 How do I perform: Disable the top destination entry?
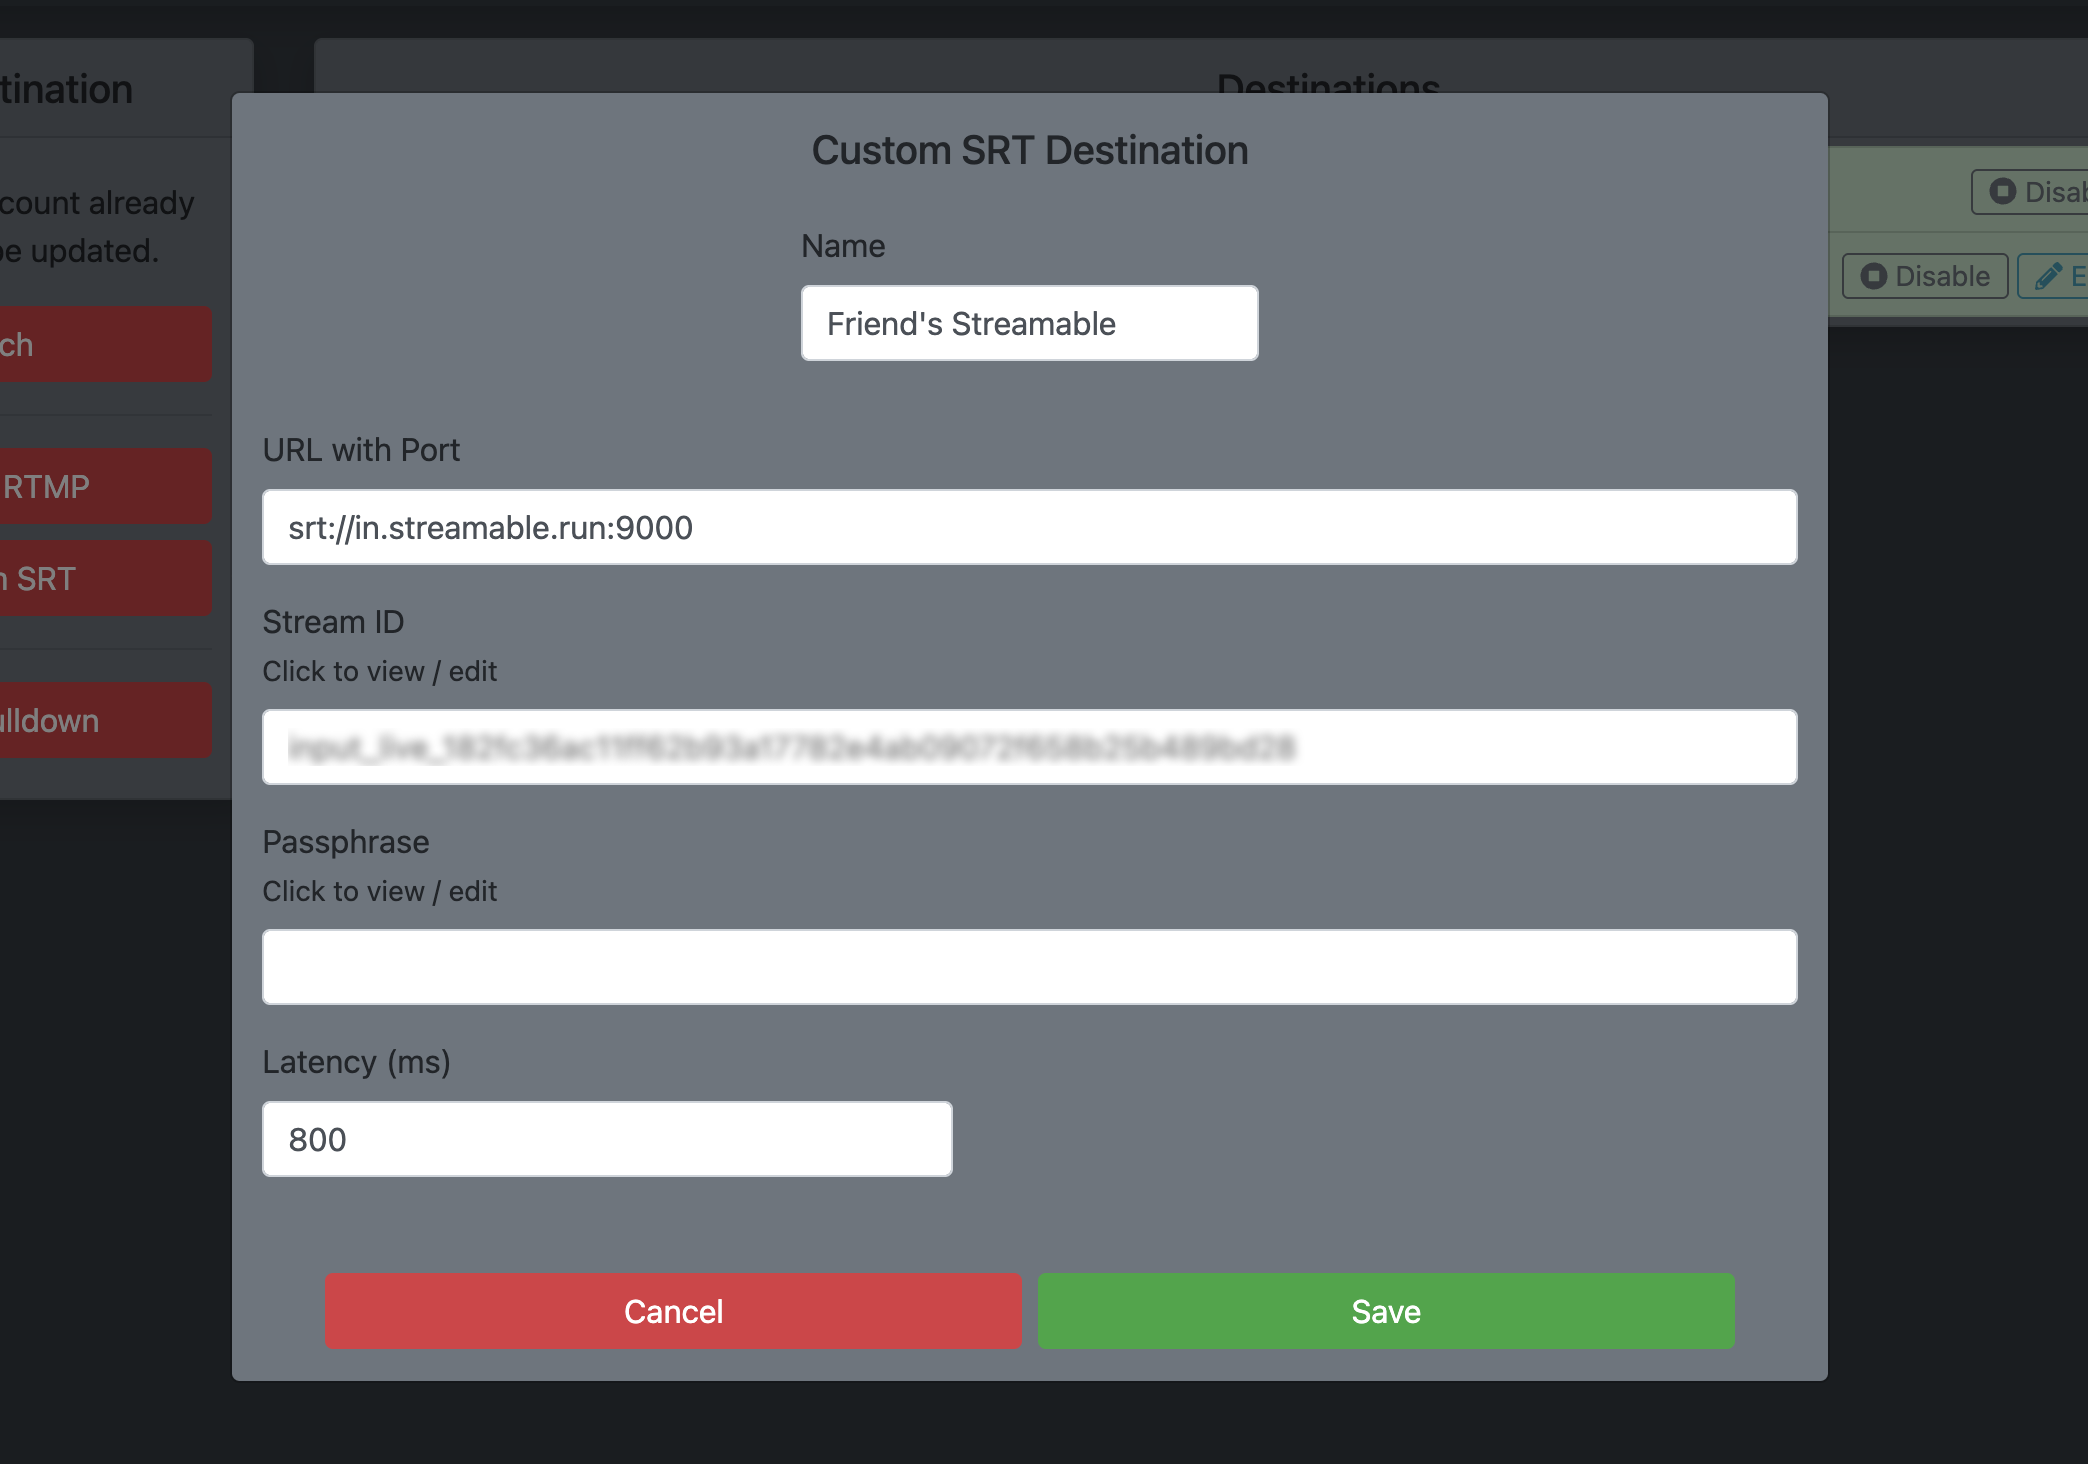click(2029, 191)
